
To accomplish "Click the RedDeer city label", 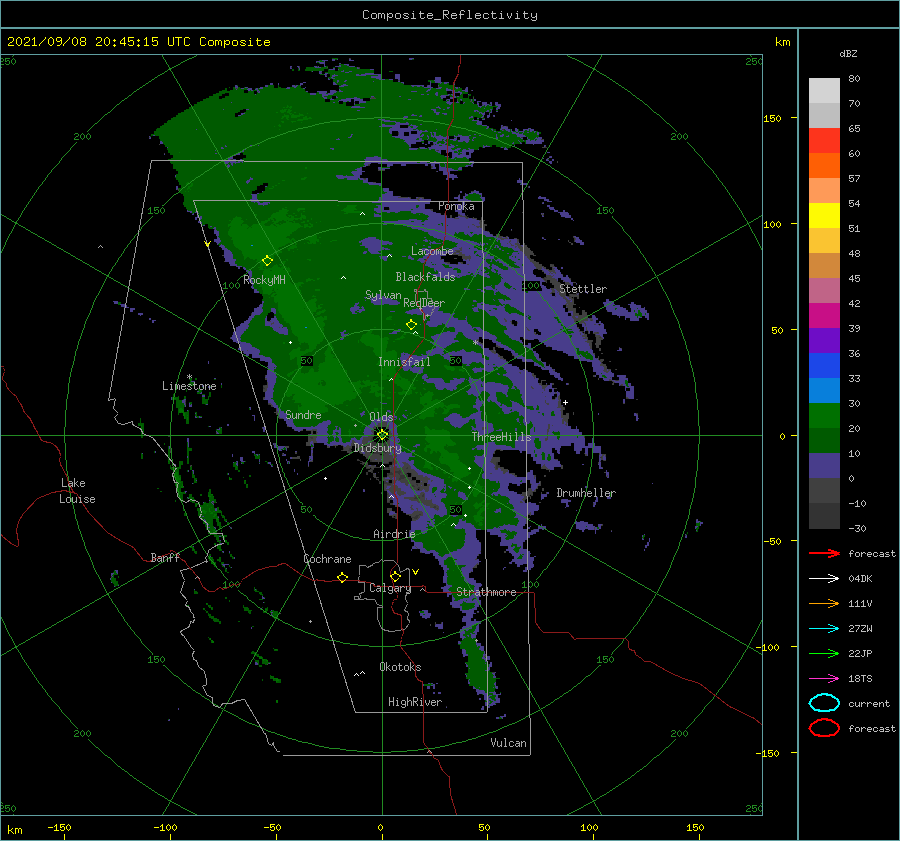I will tap(424, 303).
